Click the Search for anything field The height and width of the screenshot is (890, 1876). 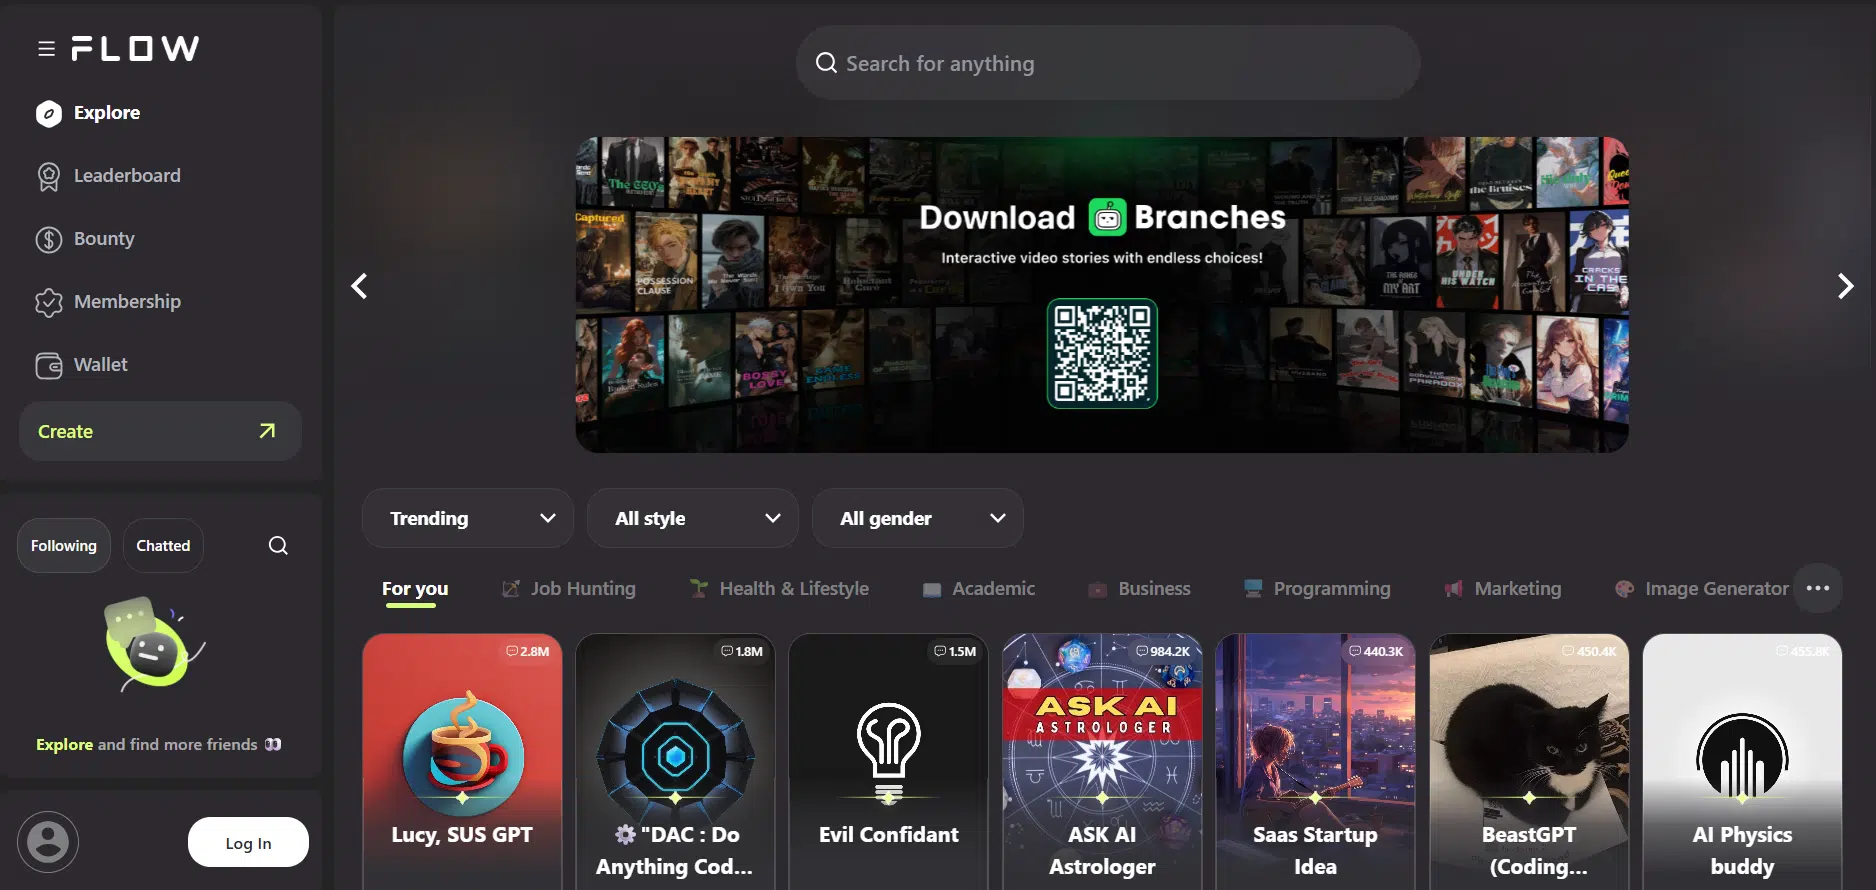1108,63
